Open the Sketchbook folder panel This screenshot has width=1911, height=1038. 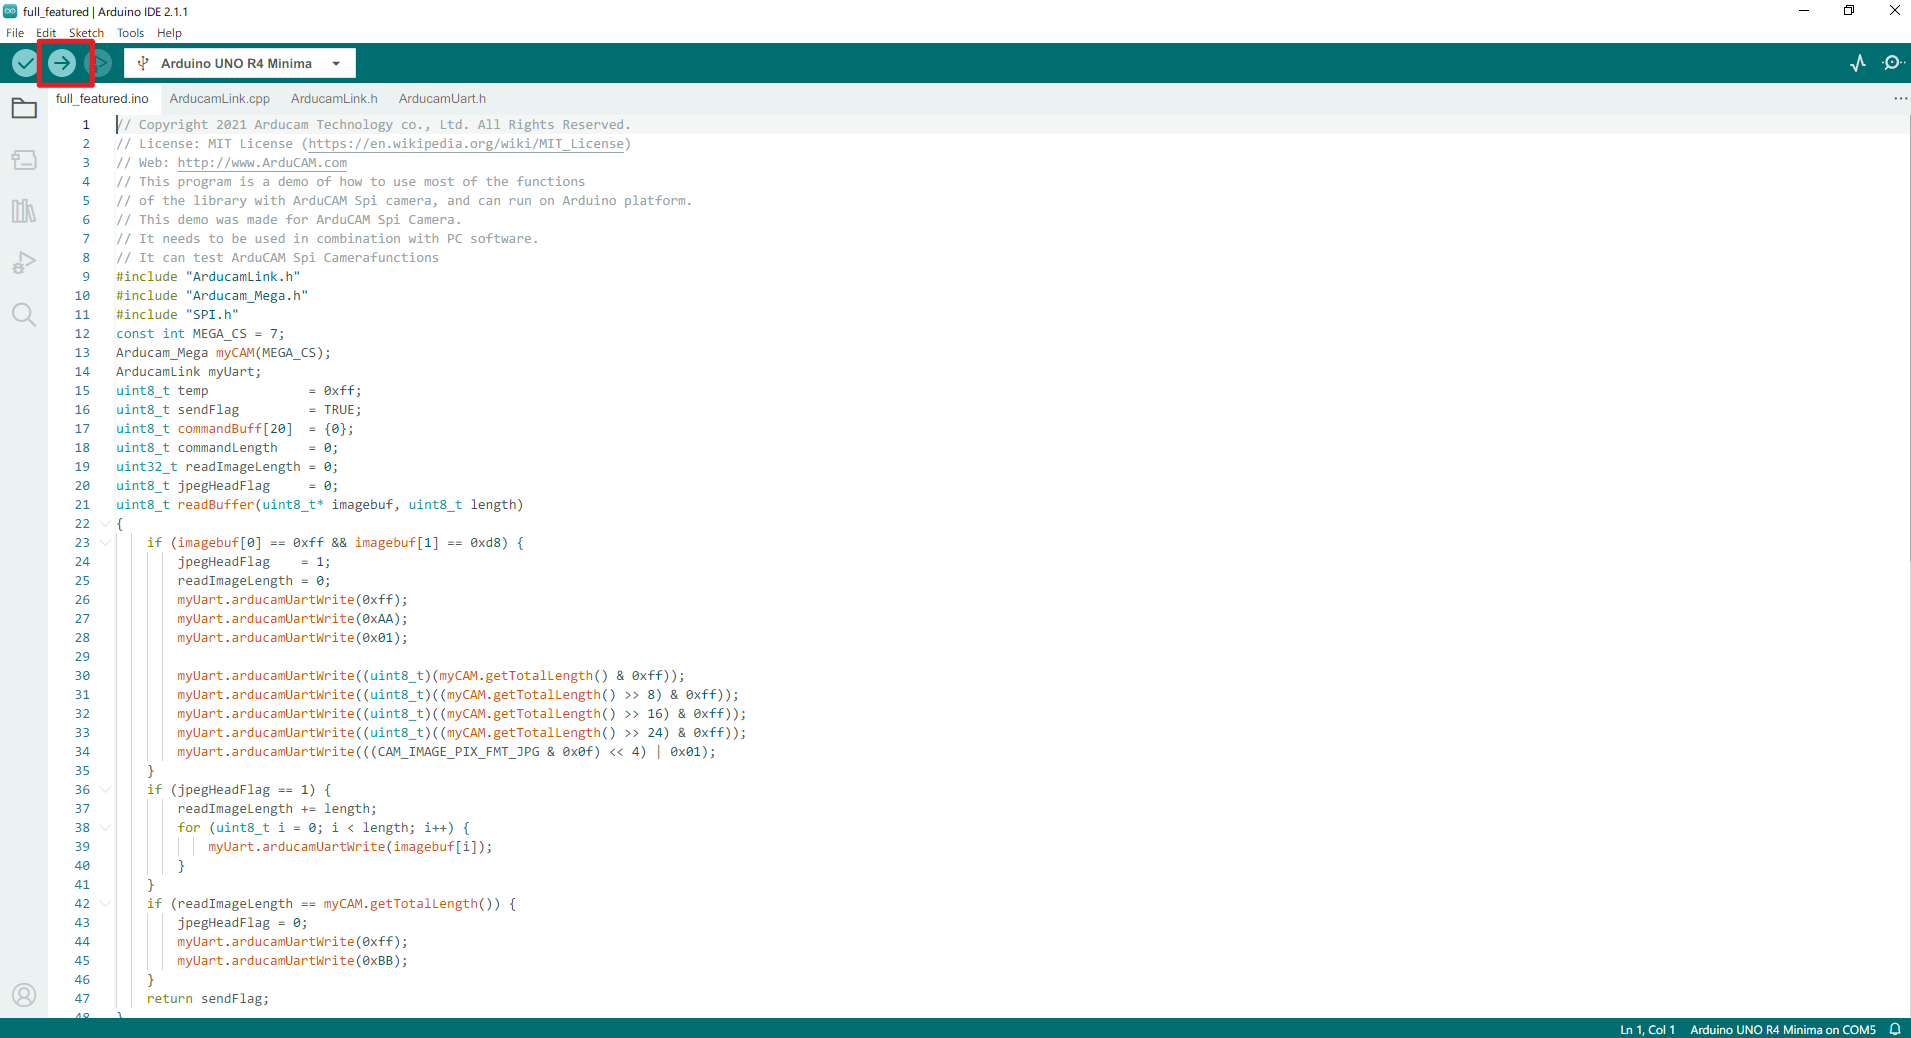24,108
